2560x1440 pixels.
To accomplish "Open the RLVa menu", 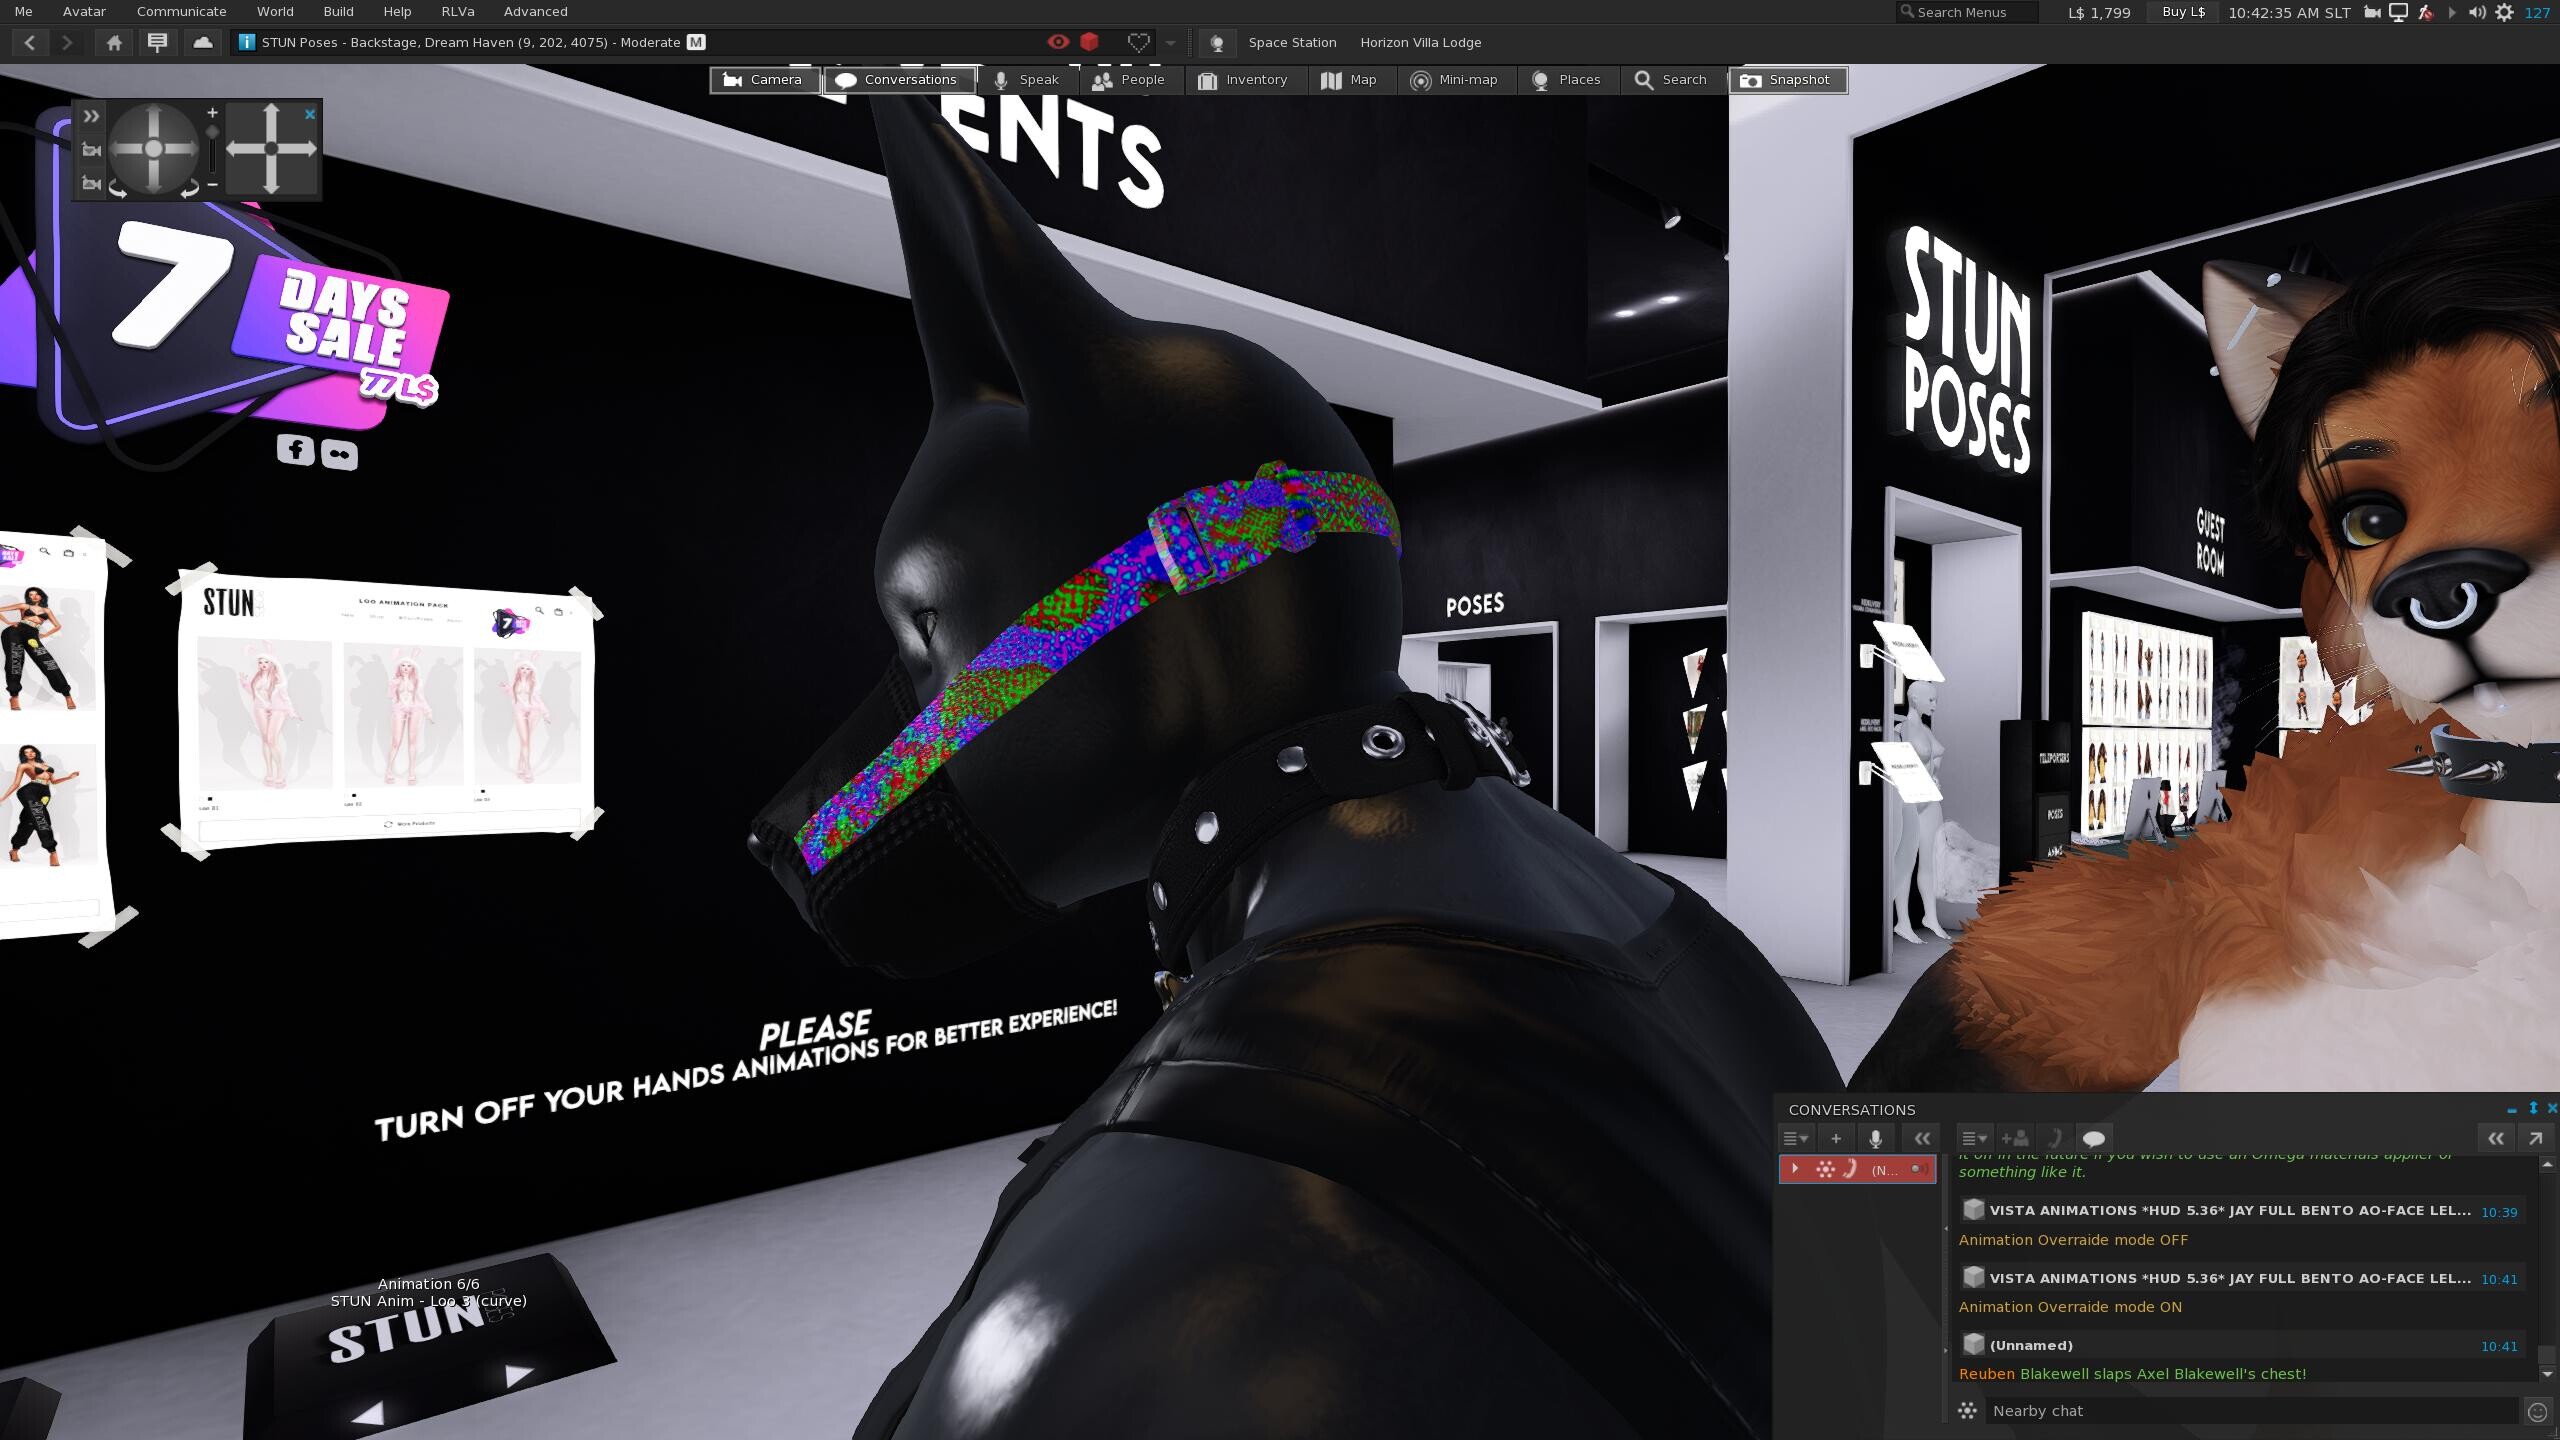I will point(457,12).
